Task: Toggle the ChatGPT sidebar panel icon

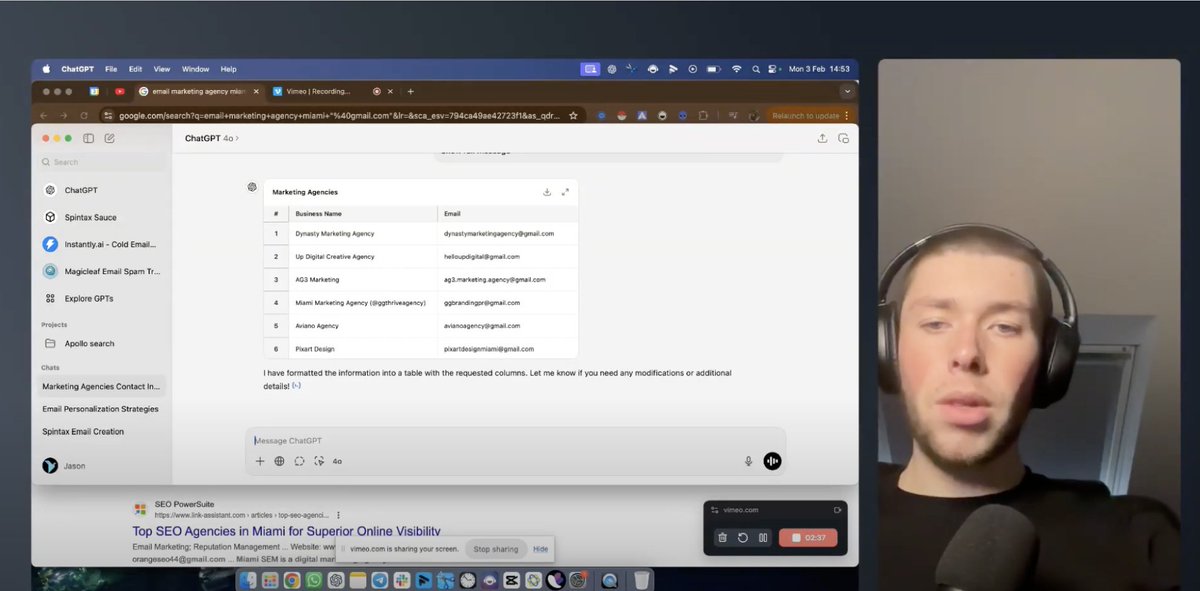Action: pyautogui.click(x=89, y=138)
